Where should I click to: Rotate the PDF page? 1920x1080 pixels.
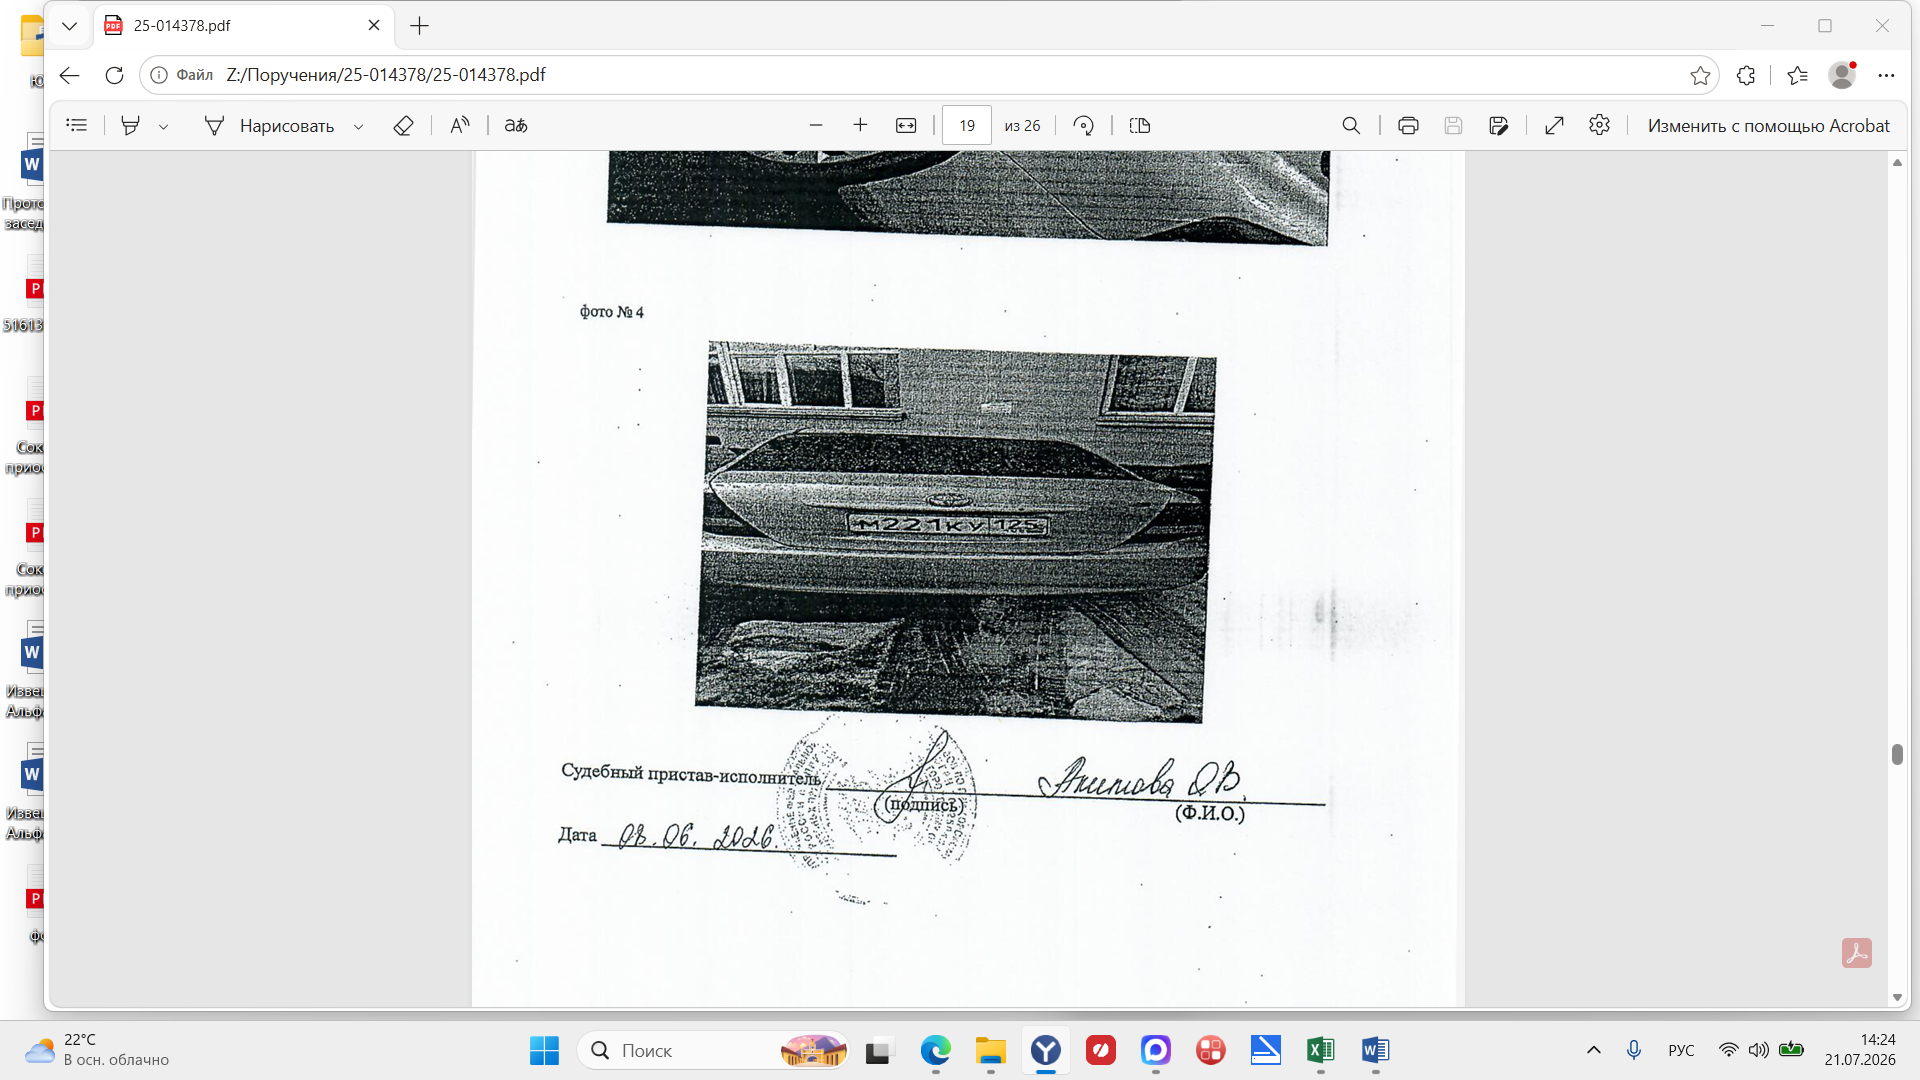(1084, 125)
